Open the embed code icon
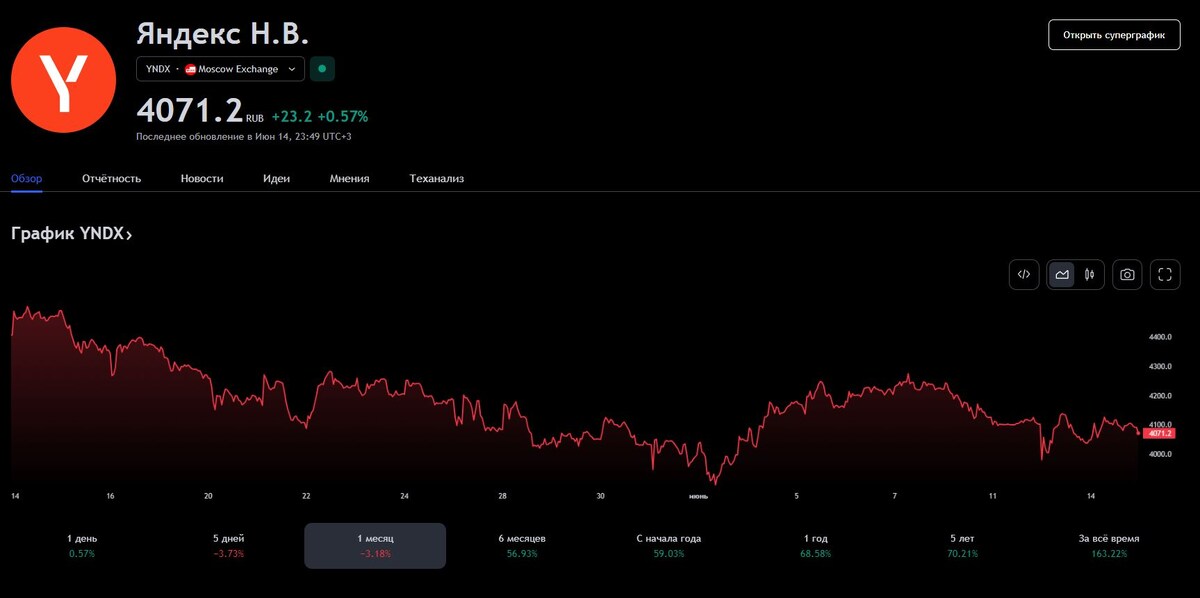Image resolution: width=1200 pixels, height=598 pixels. coord(1024,274)
